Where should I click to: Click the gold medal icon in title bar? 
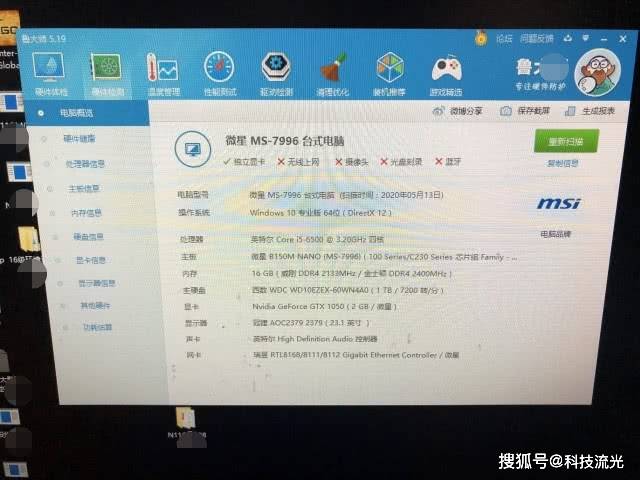pyautogui.click(x=481, y=39)
